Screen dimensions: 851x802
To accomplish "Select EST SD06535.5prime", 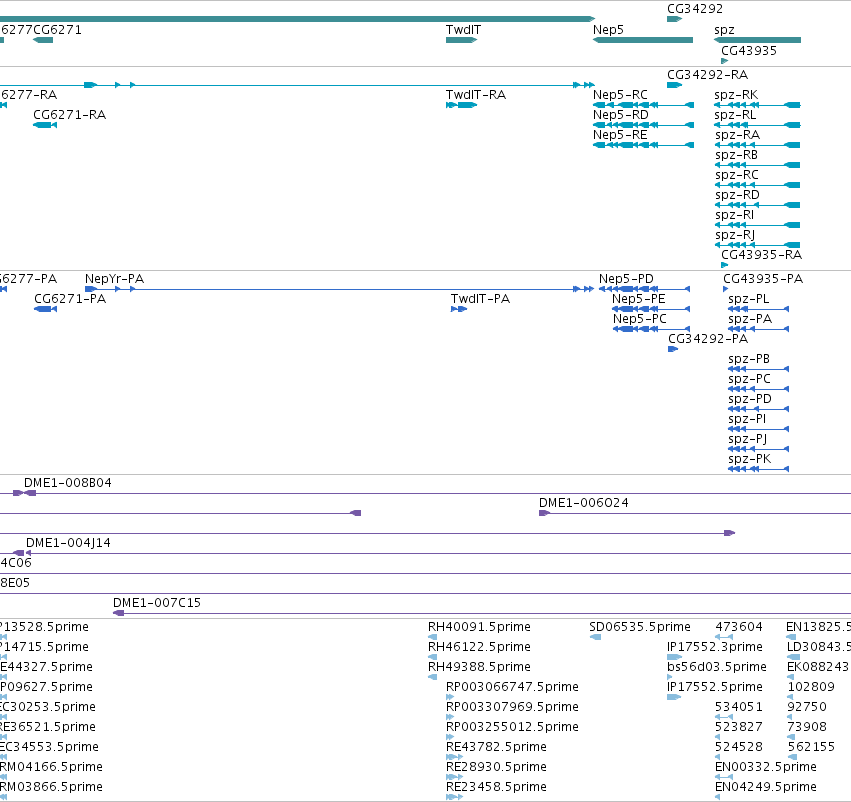I will click(595, 637).
